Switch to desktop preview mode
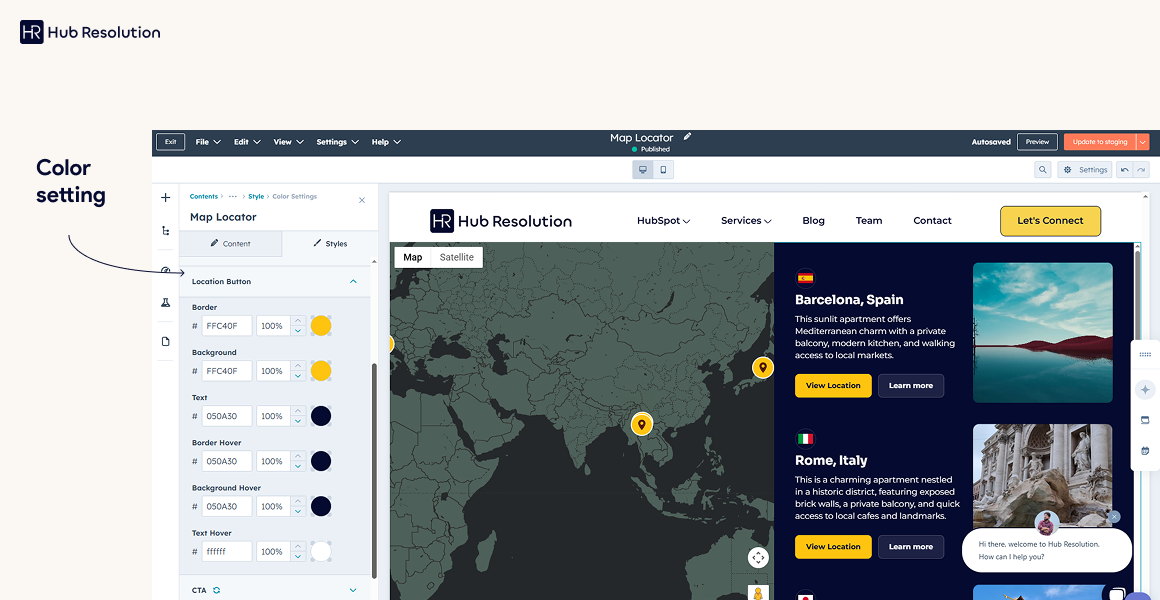 tap(642, 170)
